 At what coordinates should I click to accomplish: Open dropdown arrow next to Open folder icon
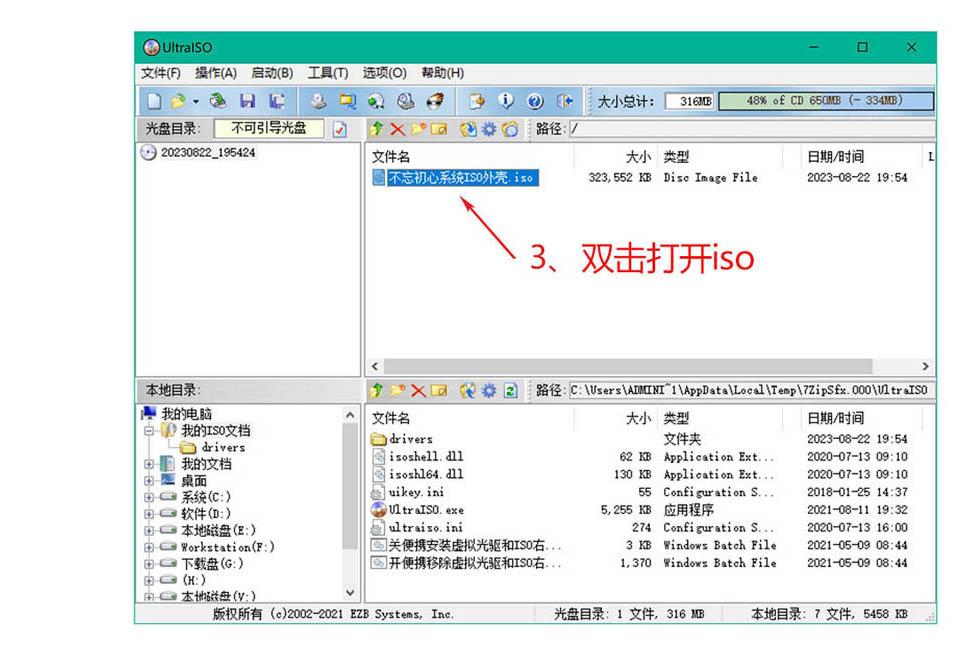[x=196, y=101]
